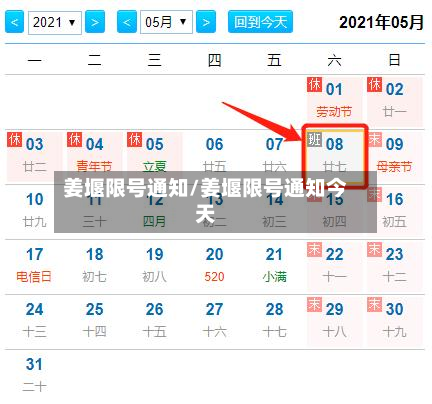The height and width of the screenshot is (404, 432).
Task: Select May 23 十二
Action: (395, 266)
